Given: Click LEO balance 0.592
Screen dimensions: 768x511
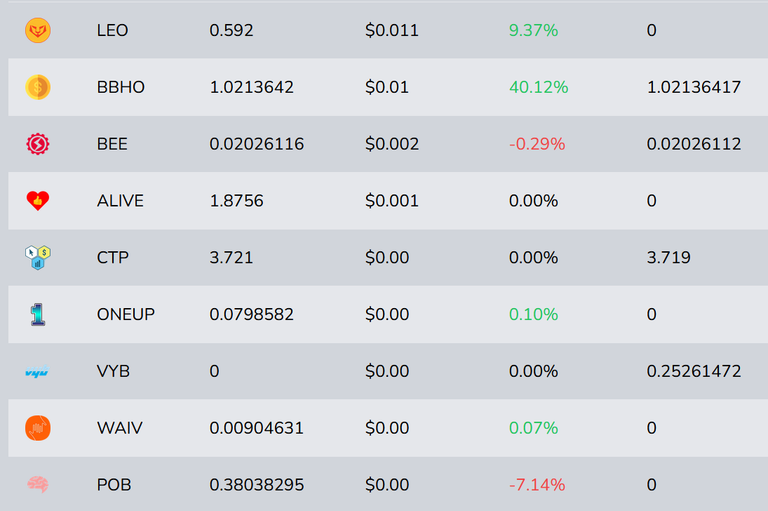Looking at the screenshot, I should [x=231, y=30].
